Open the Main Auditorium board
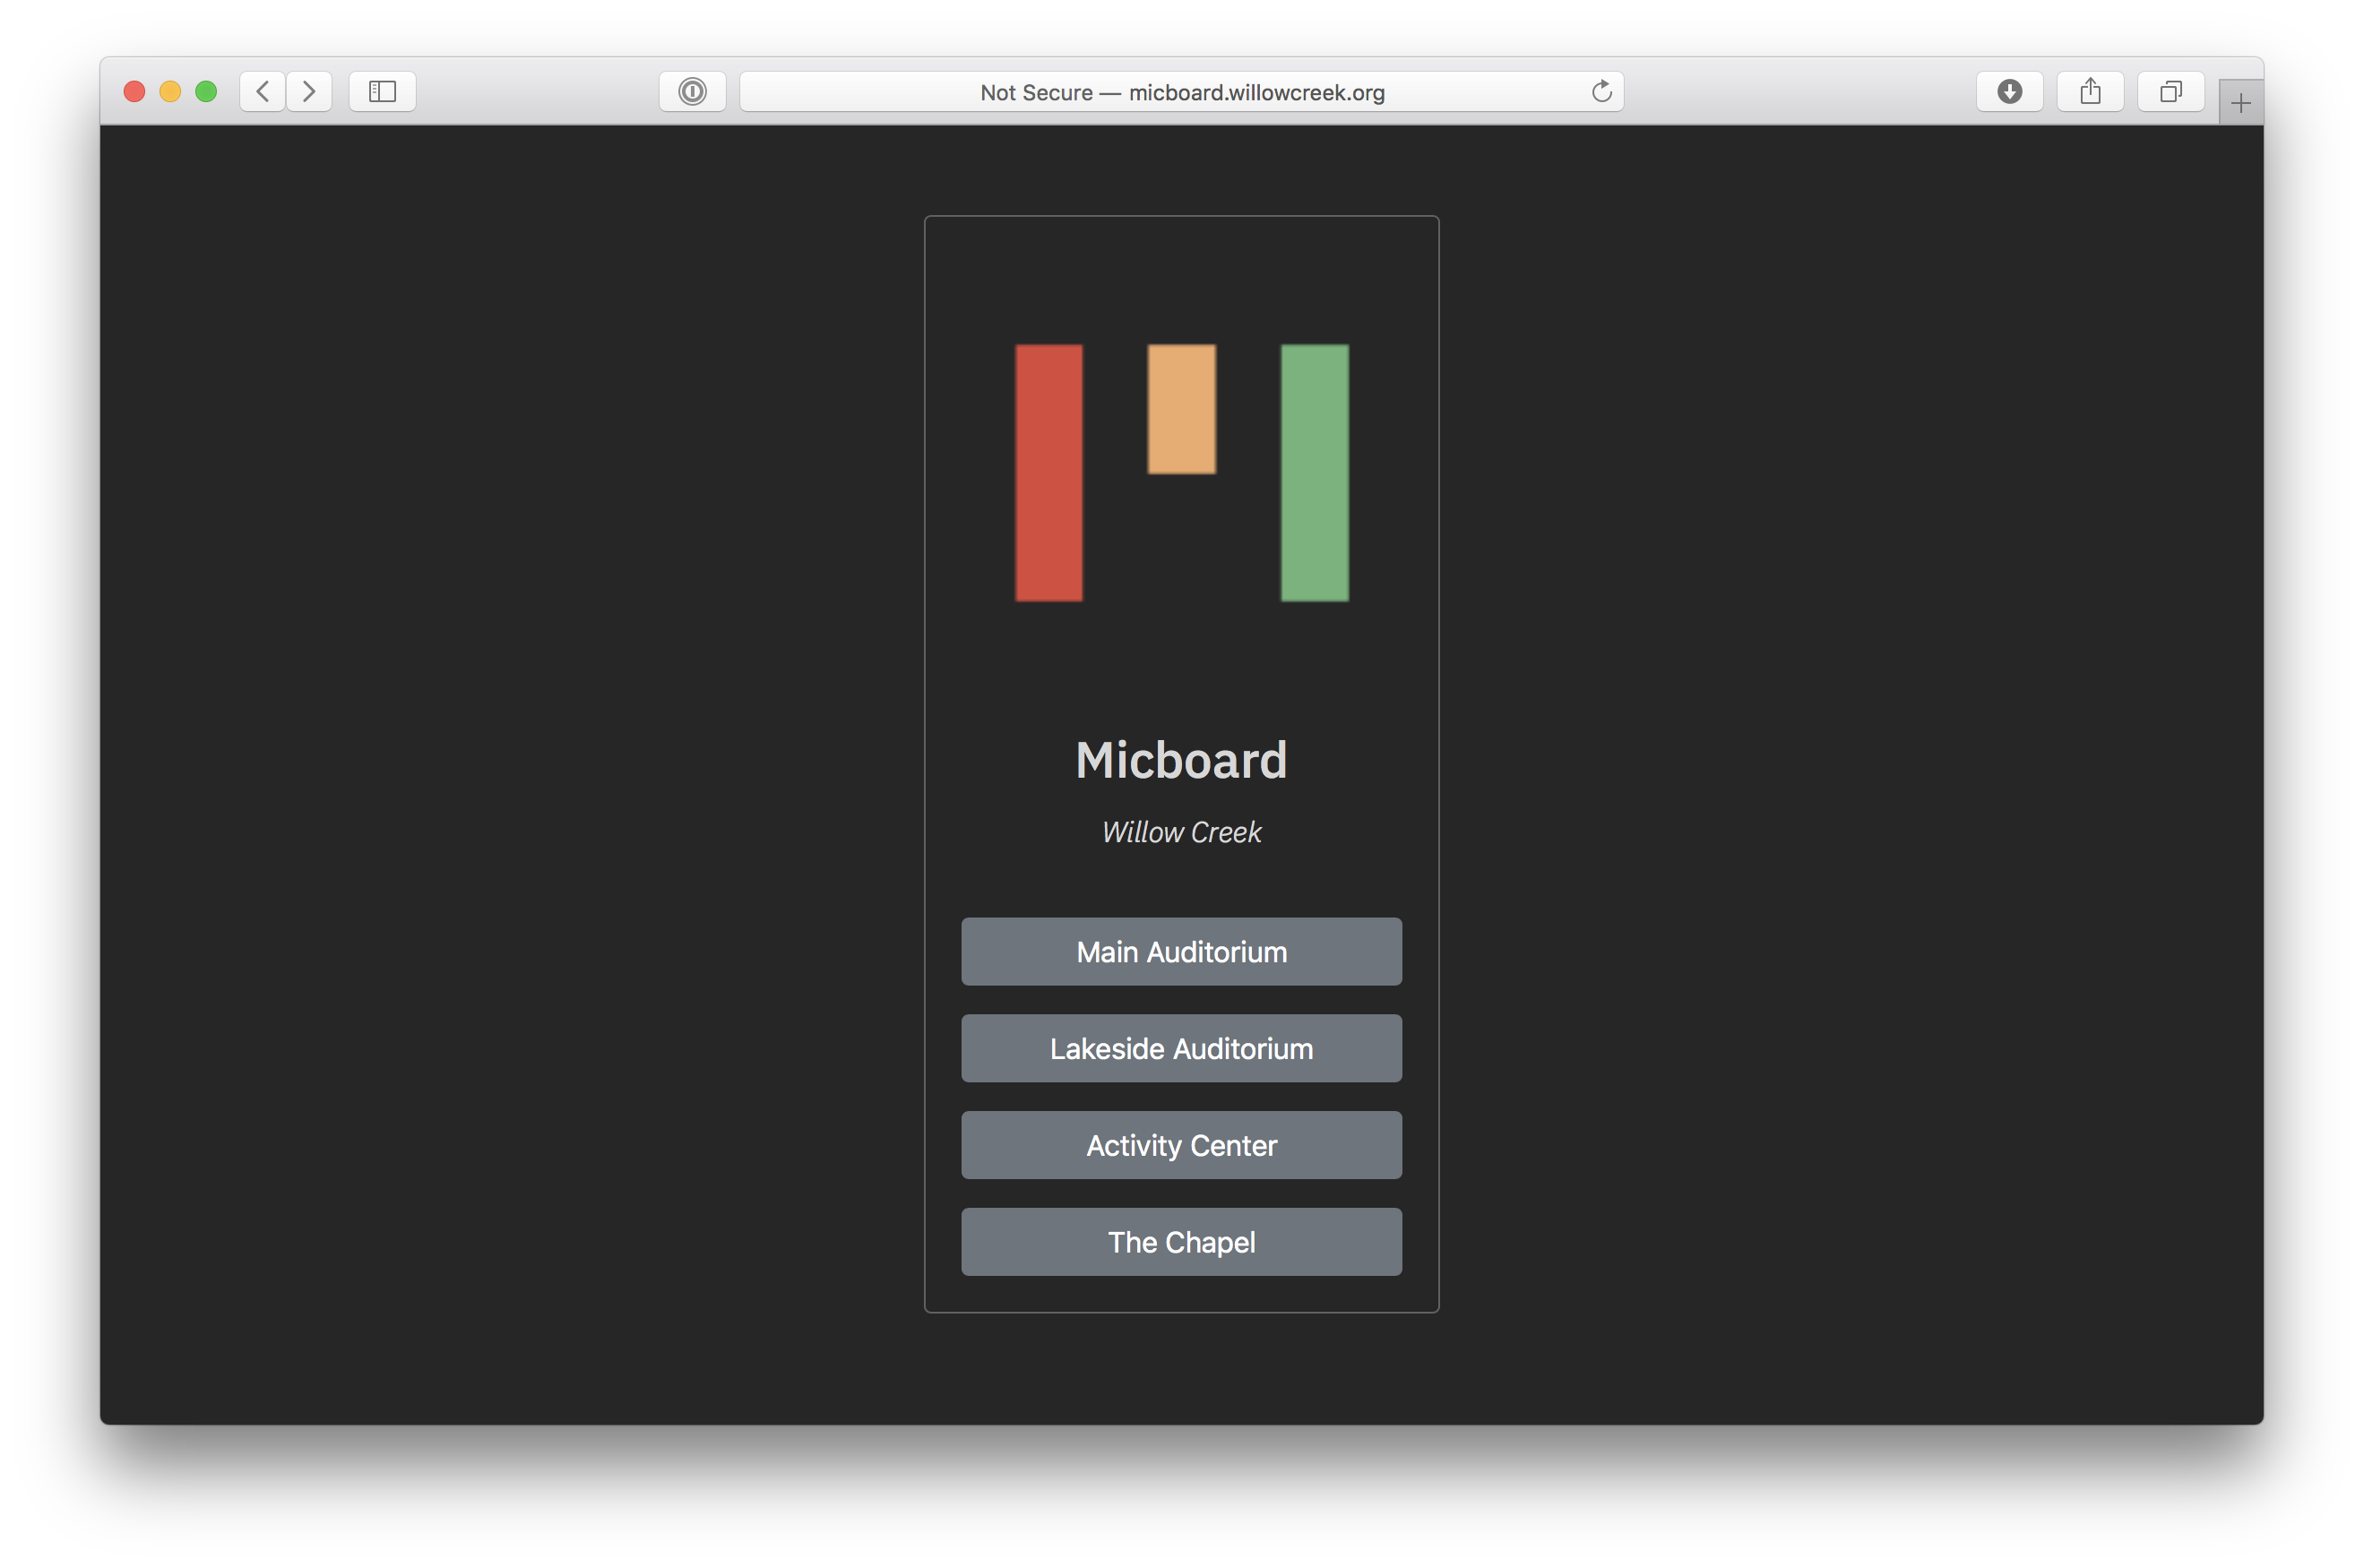This screenshot has height=1568, width=2364. click(1181, 951)
